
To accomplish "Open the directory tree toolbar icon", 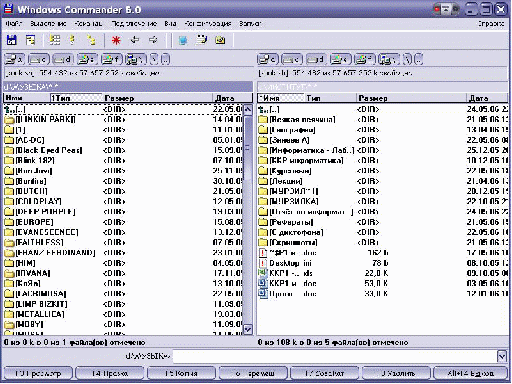I will (x=30, y=40).
